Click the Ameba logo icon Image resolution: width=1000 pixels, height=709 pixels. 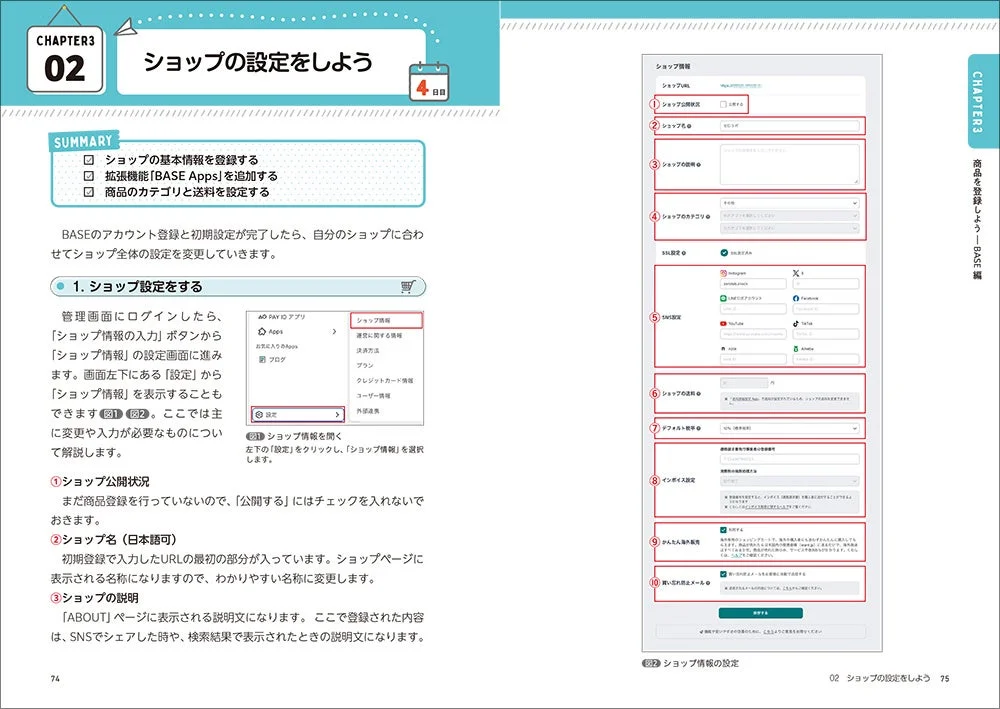[x=796, y=349]
